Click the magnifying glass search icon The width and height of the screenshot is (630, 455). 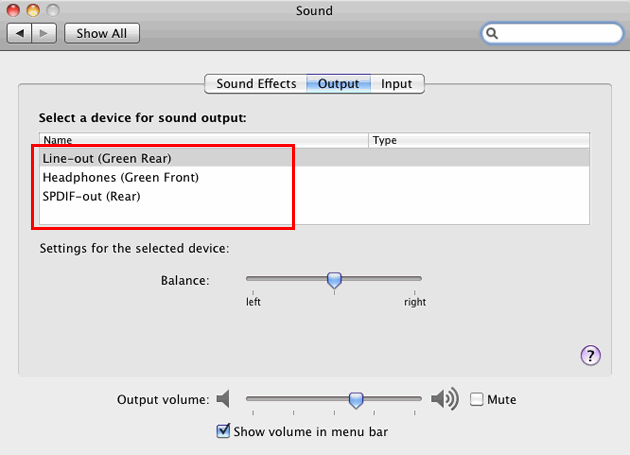(x=492, y=33)
